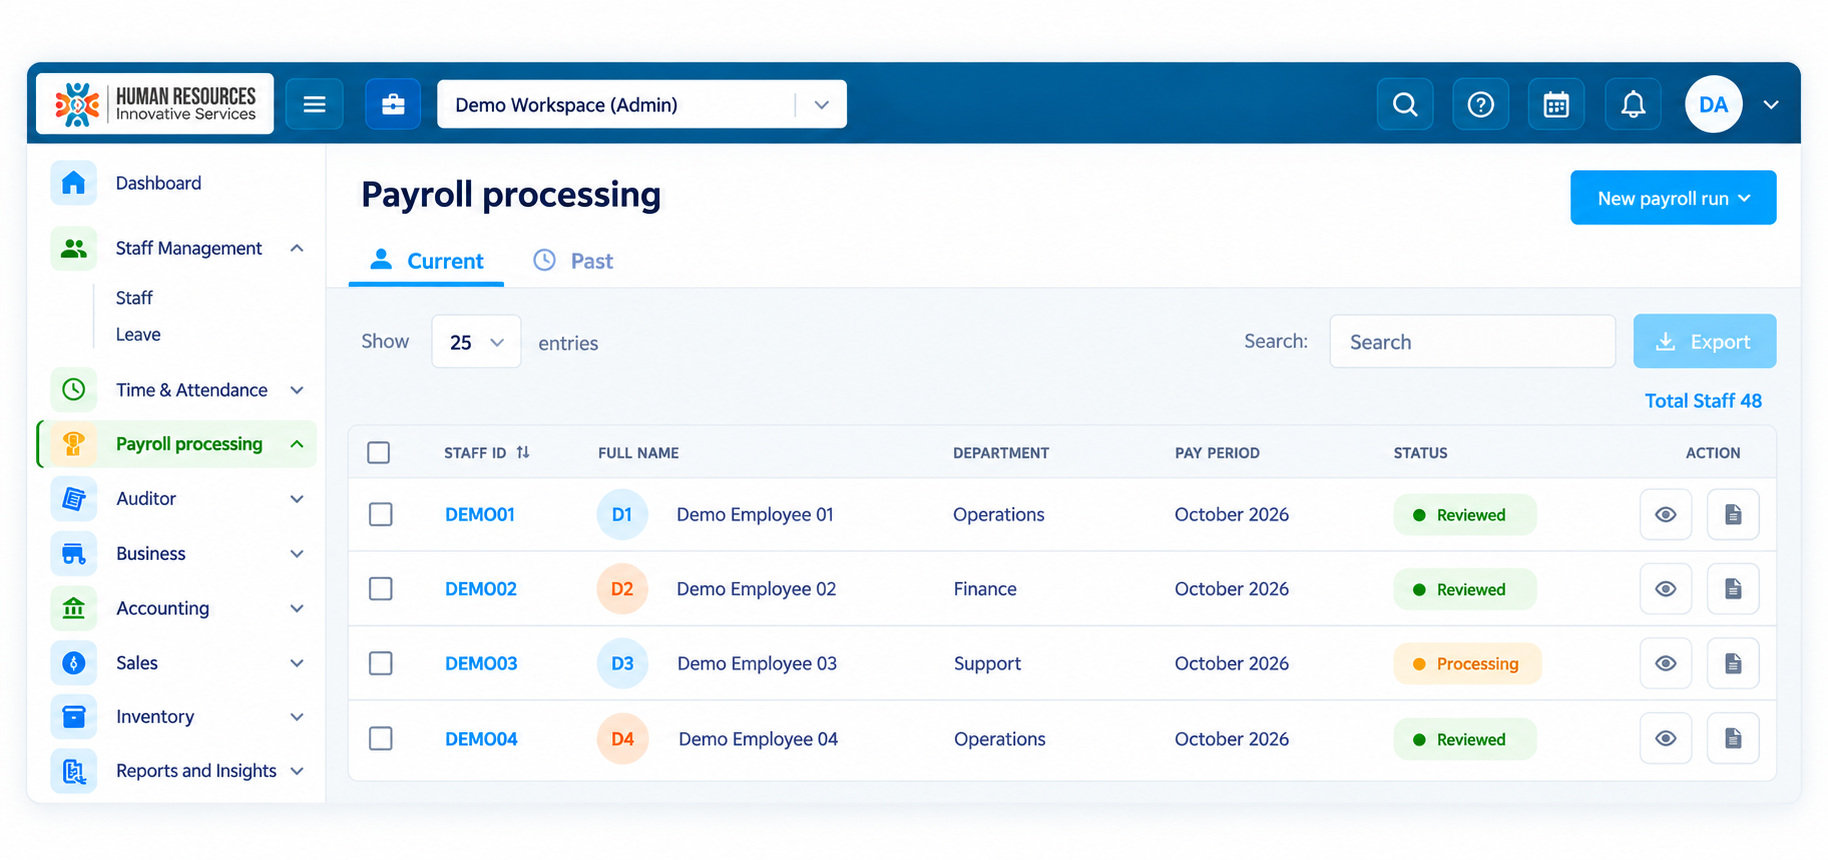Sort by Staff ID arrows
Screen dimensions: 1828x860
click(x=523, y=453)
